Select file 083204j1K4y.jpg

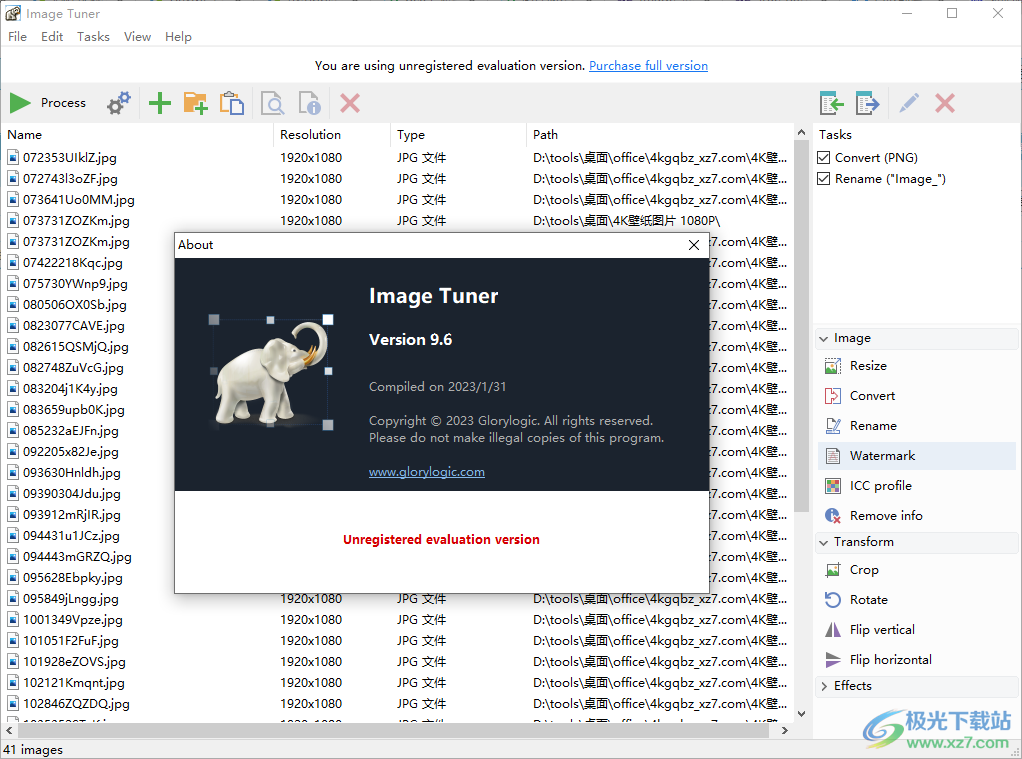[70, 389]
